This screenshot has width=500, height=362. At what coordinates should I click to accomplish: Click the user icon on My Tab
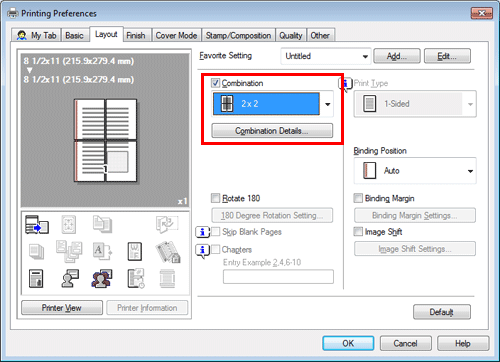tap(22, 35)
